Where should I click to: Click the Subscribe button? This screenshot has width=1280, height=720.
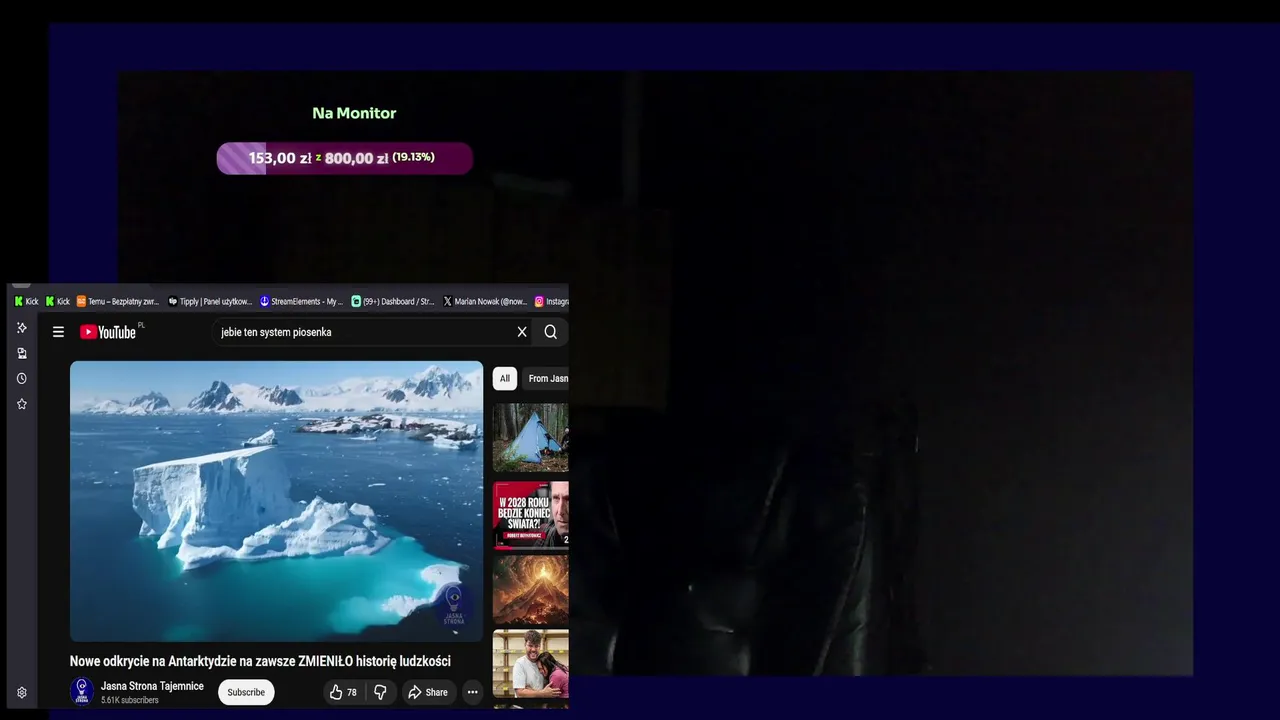(246, 692)
